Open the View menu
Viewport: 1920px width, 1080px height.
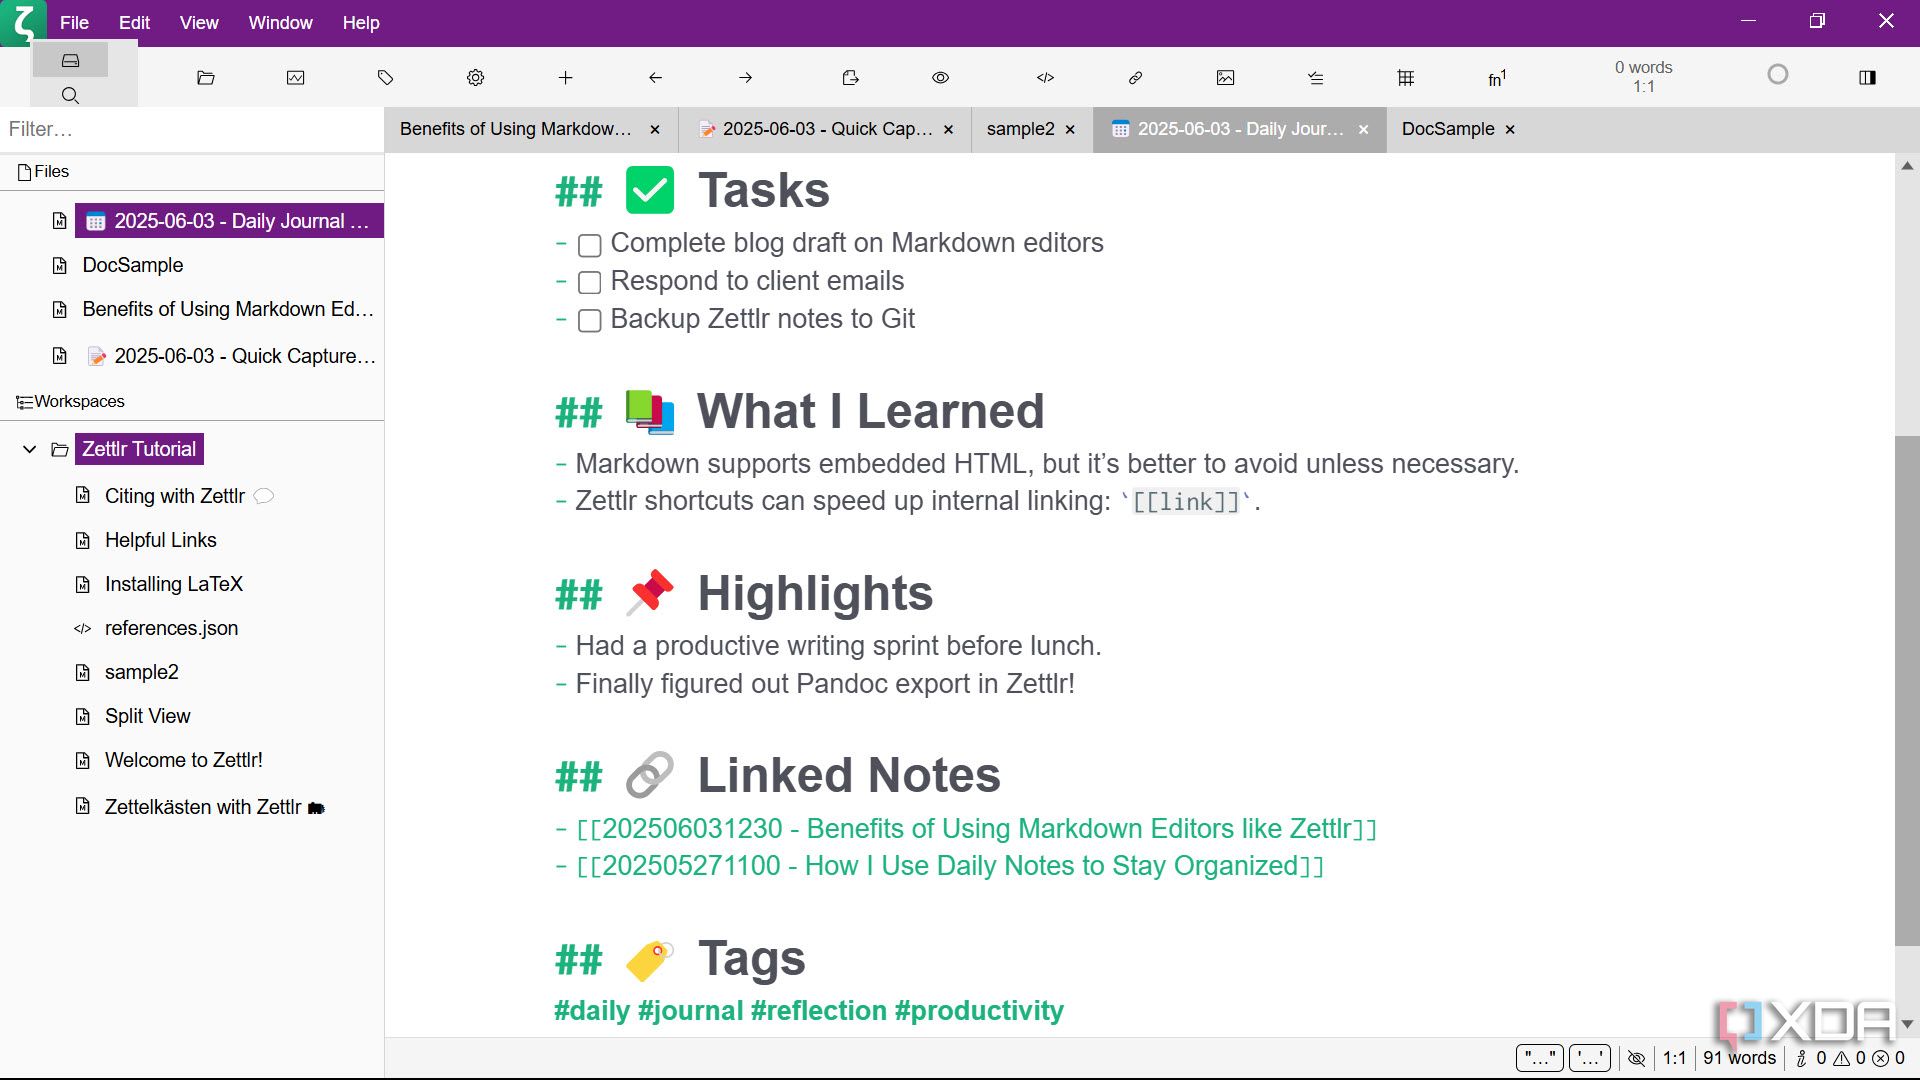coord(199,22)
